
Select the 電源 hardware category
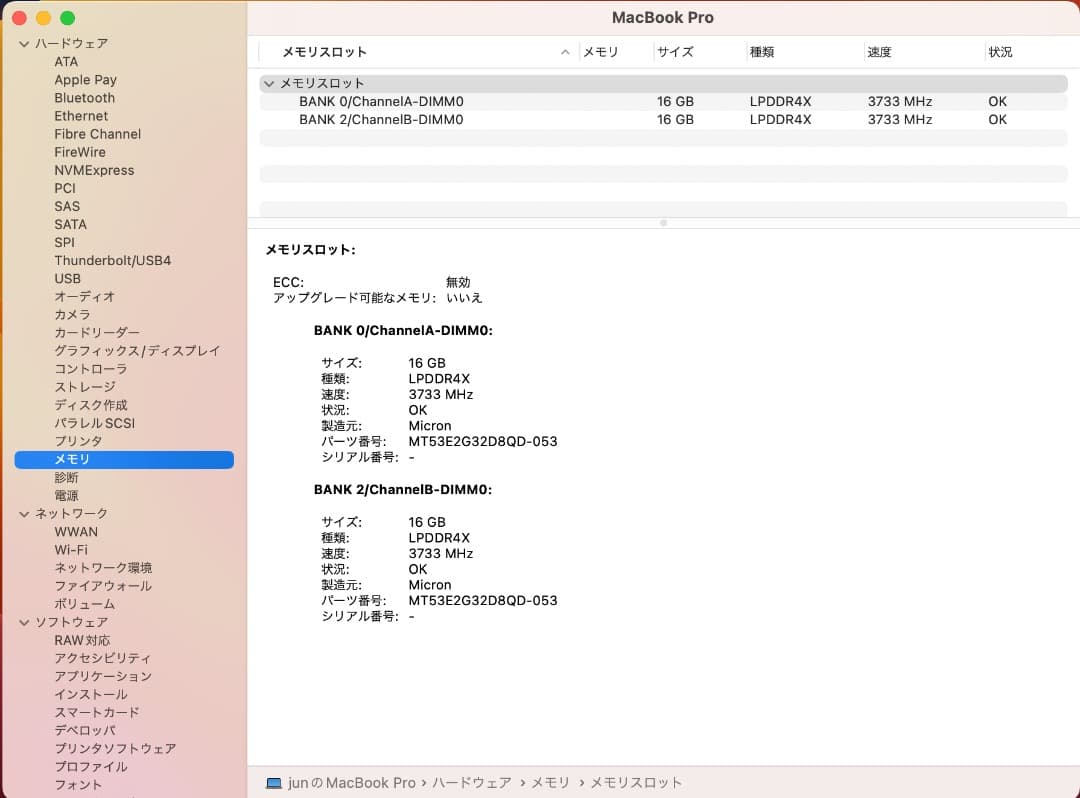[67, 495]
